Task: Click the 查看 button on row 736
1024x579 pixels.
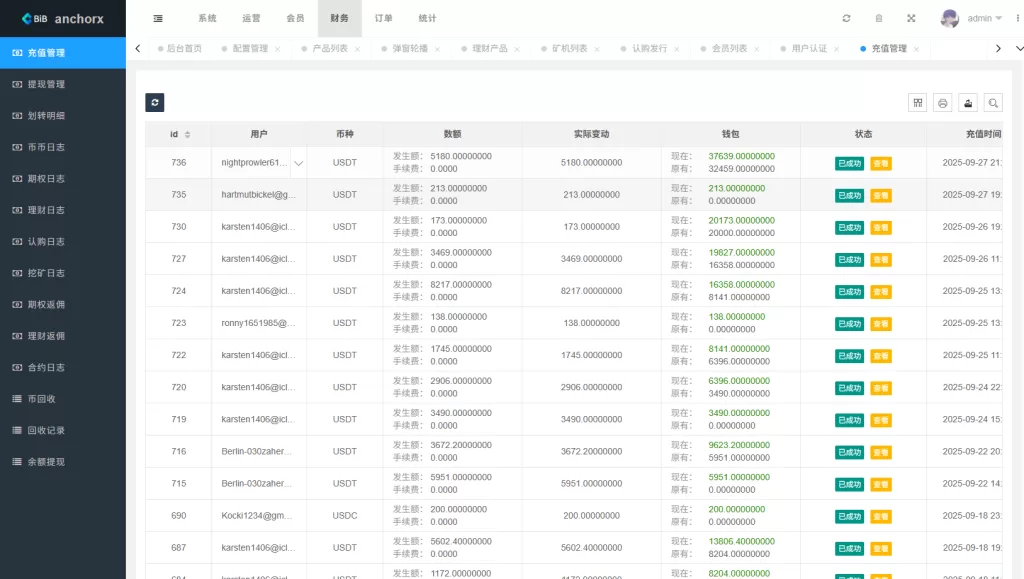Action: (x=881, y=162)
